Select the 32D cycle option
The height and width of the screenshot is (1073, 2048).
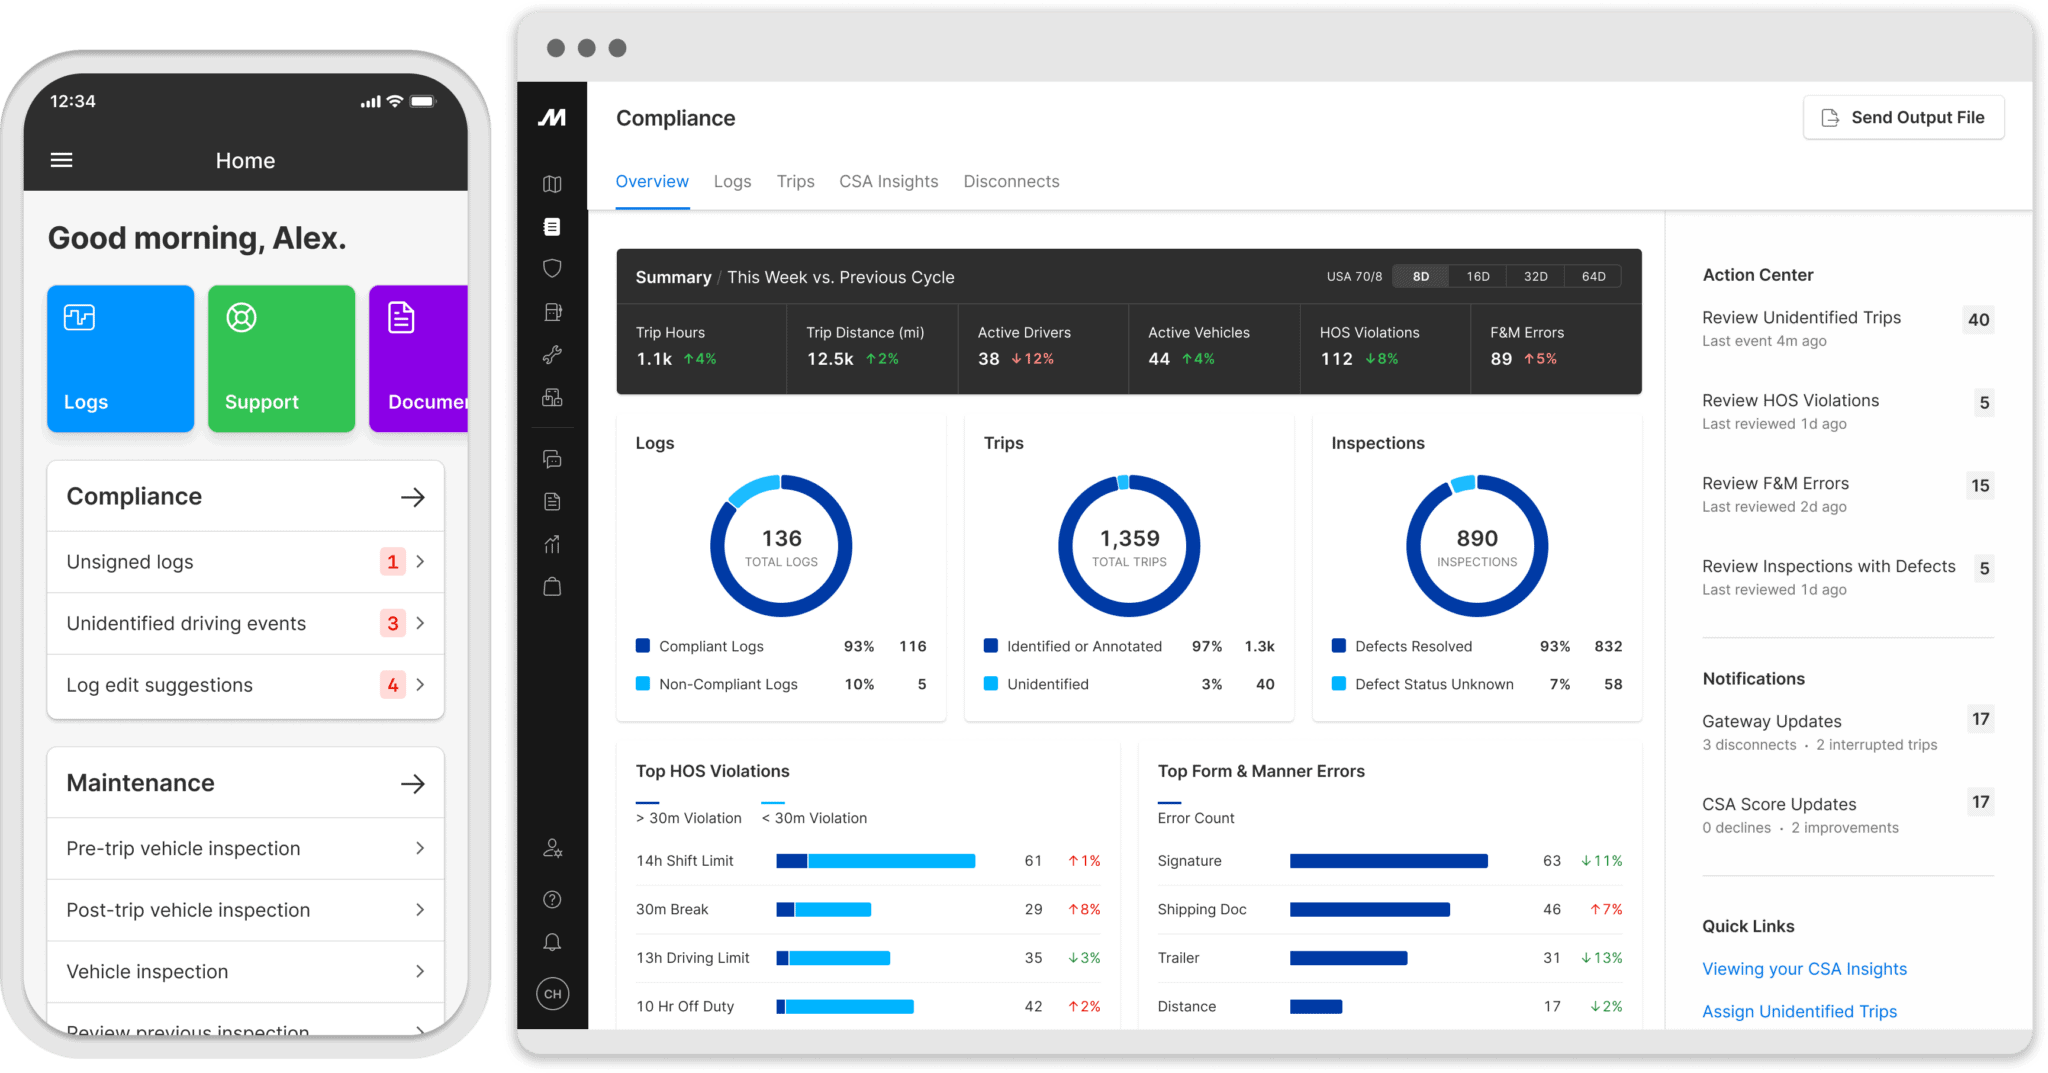(x=1535, y=277)
